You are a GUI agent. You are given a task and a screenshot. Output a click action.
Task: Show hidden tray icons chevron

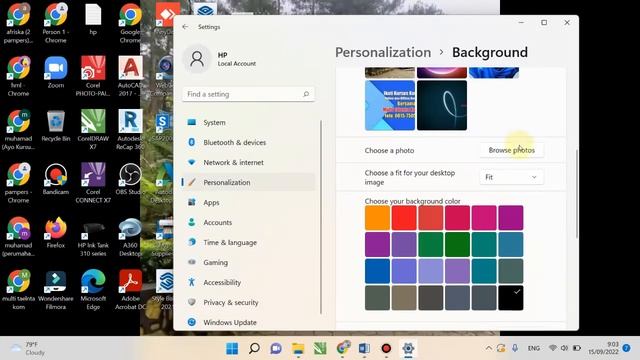click(x=489, y=348)
